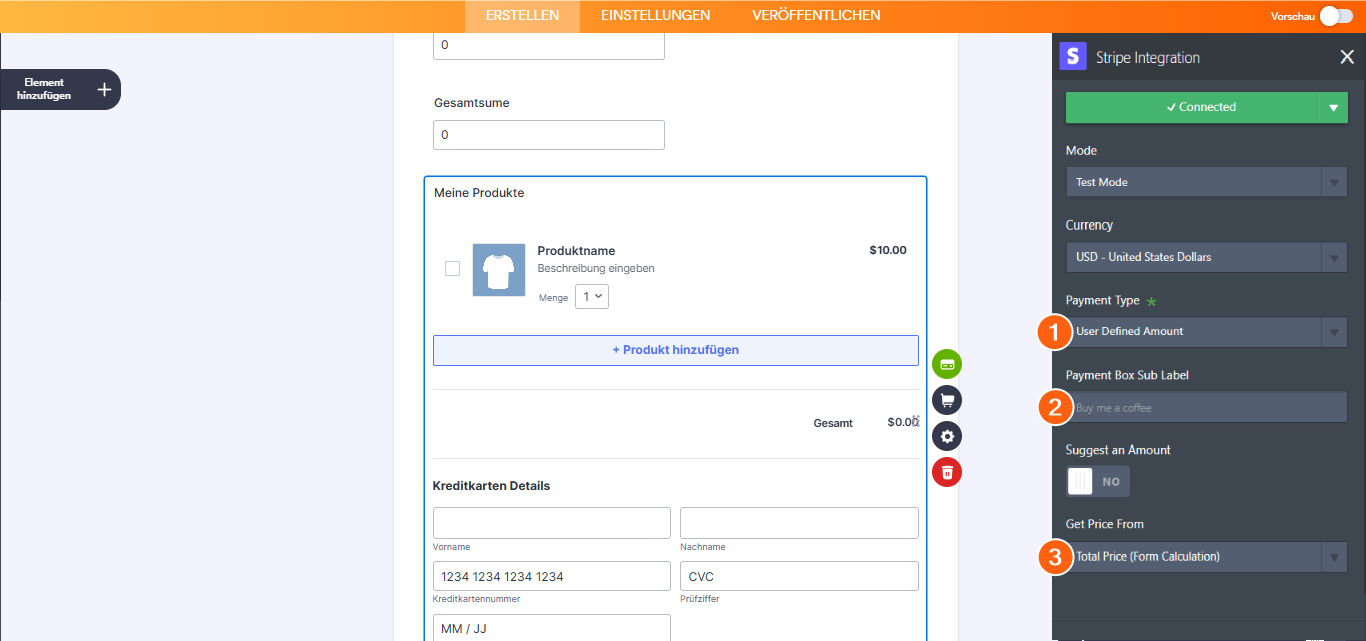
Task: Open the Menge quantity dropdown
Action: click(x=592, y=296)
